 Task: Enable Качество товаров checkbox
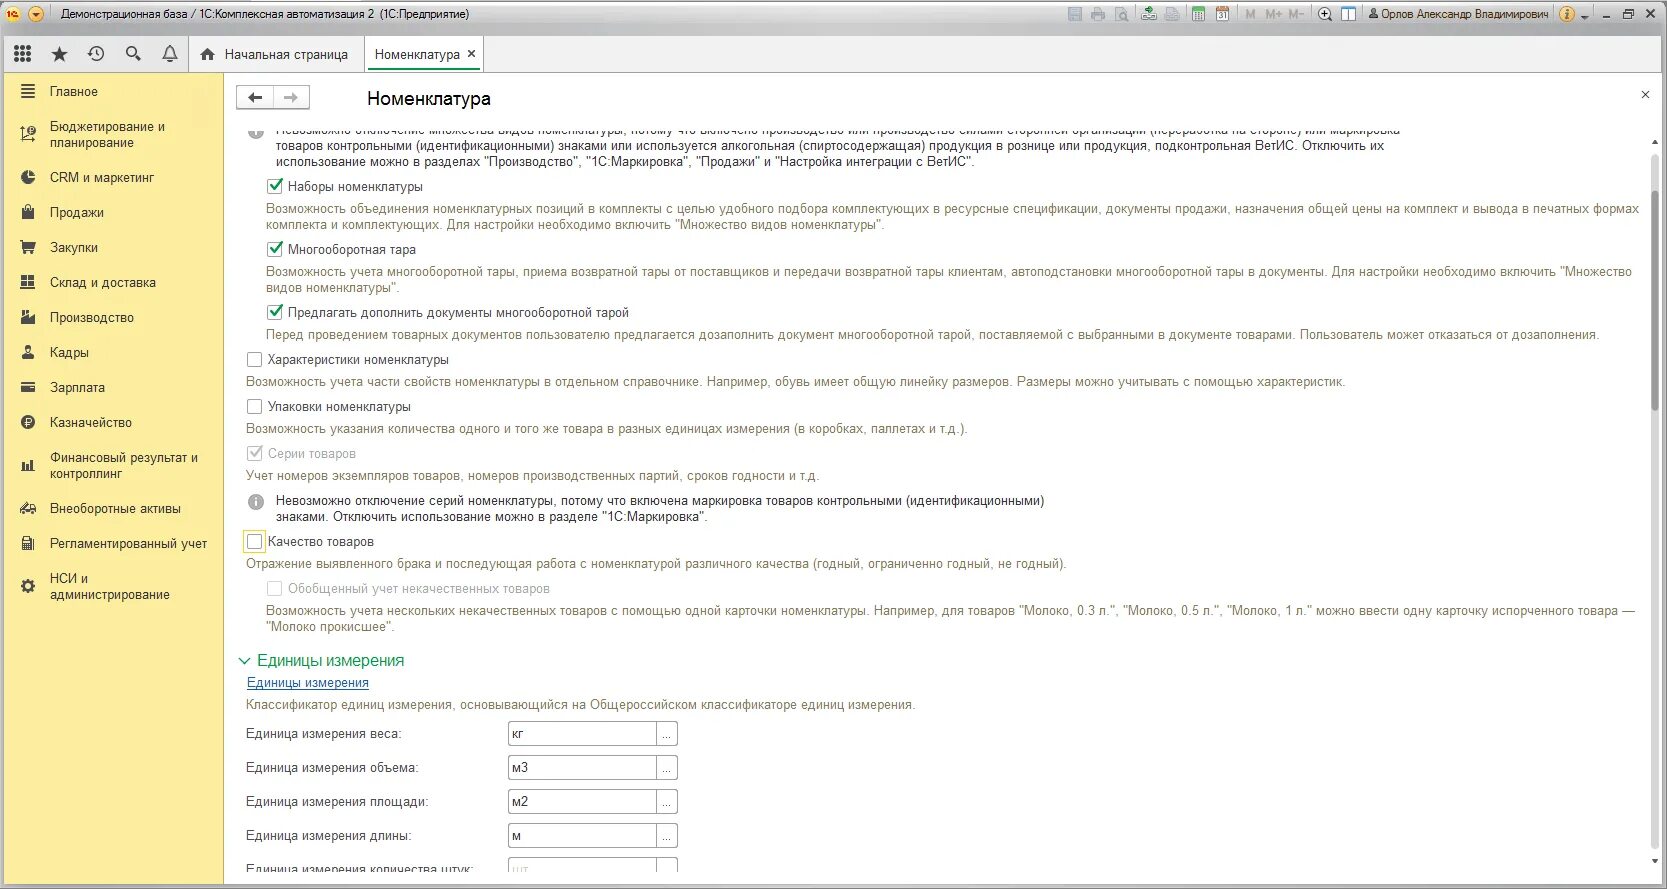pyautogui.click(x=255, y=541)
